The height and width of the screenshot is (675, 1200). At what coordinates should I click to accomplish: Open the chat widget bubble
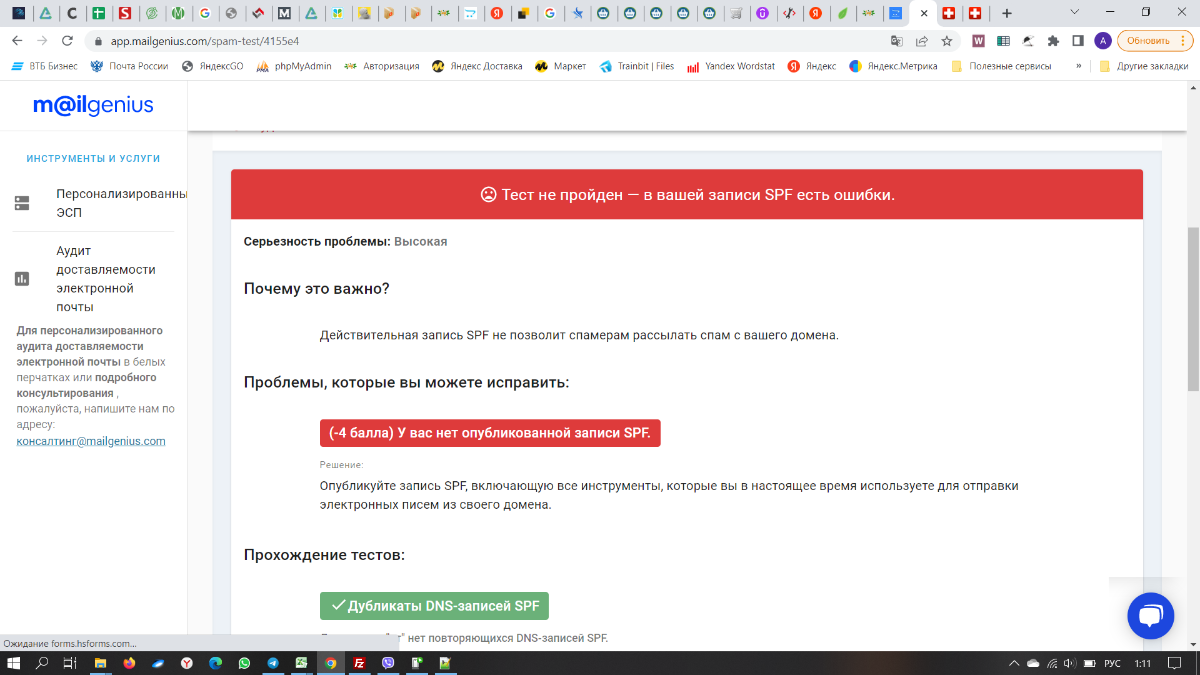tap(1151, 616)
